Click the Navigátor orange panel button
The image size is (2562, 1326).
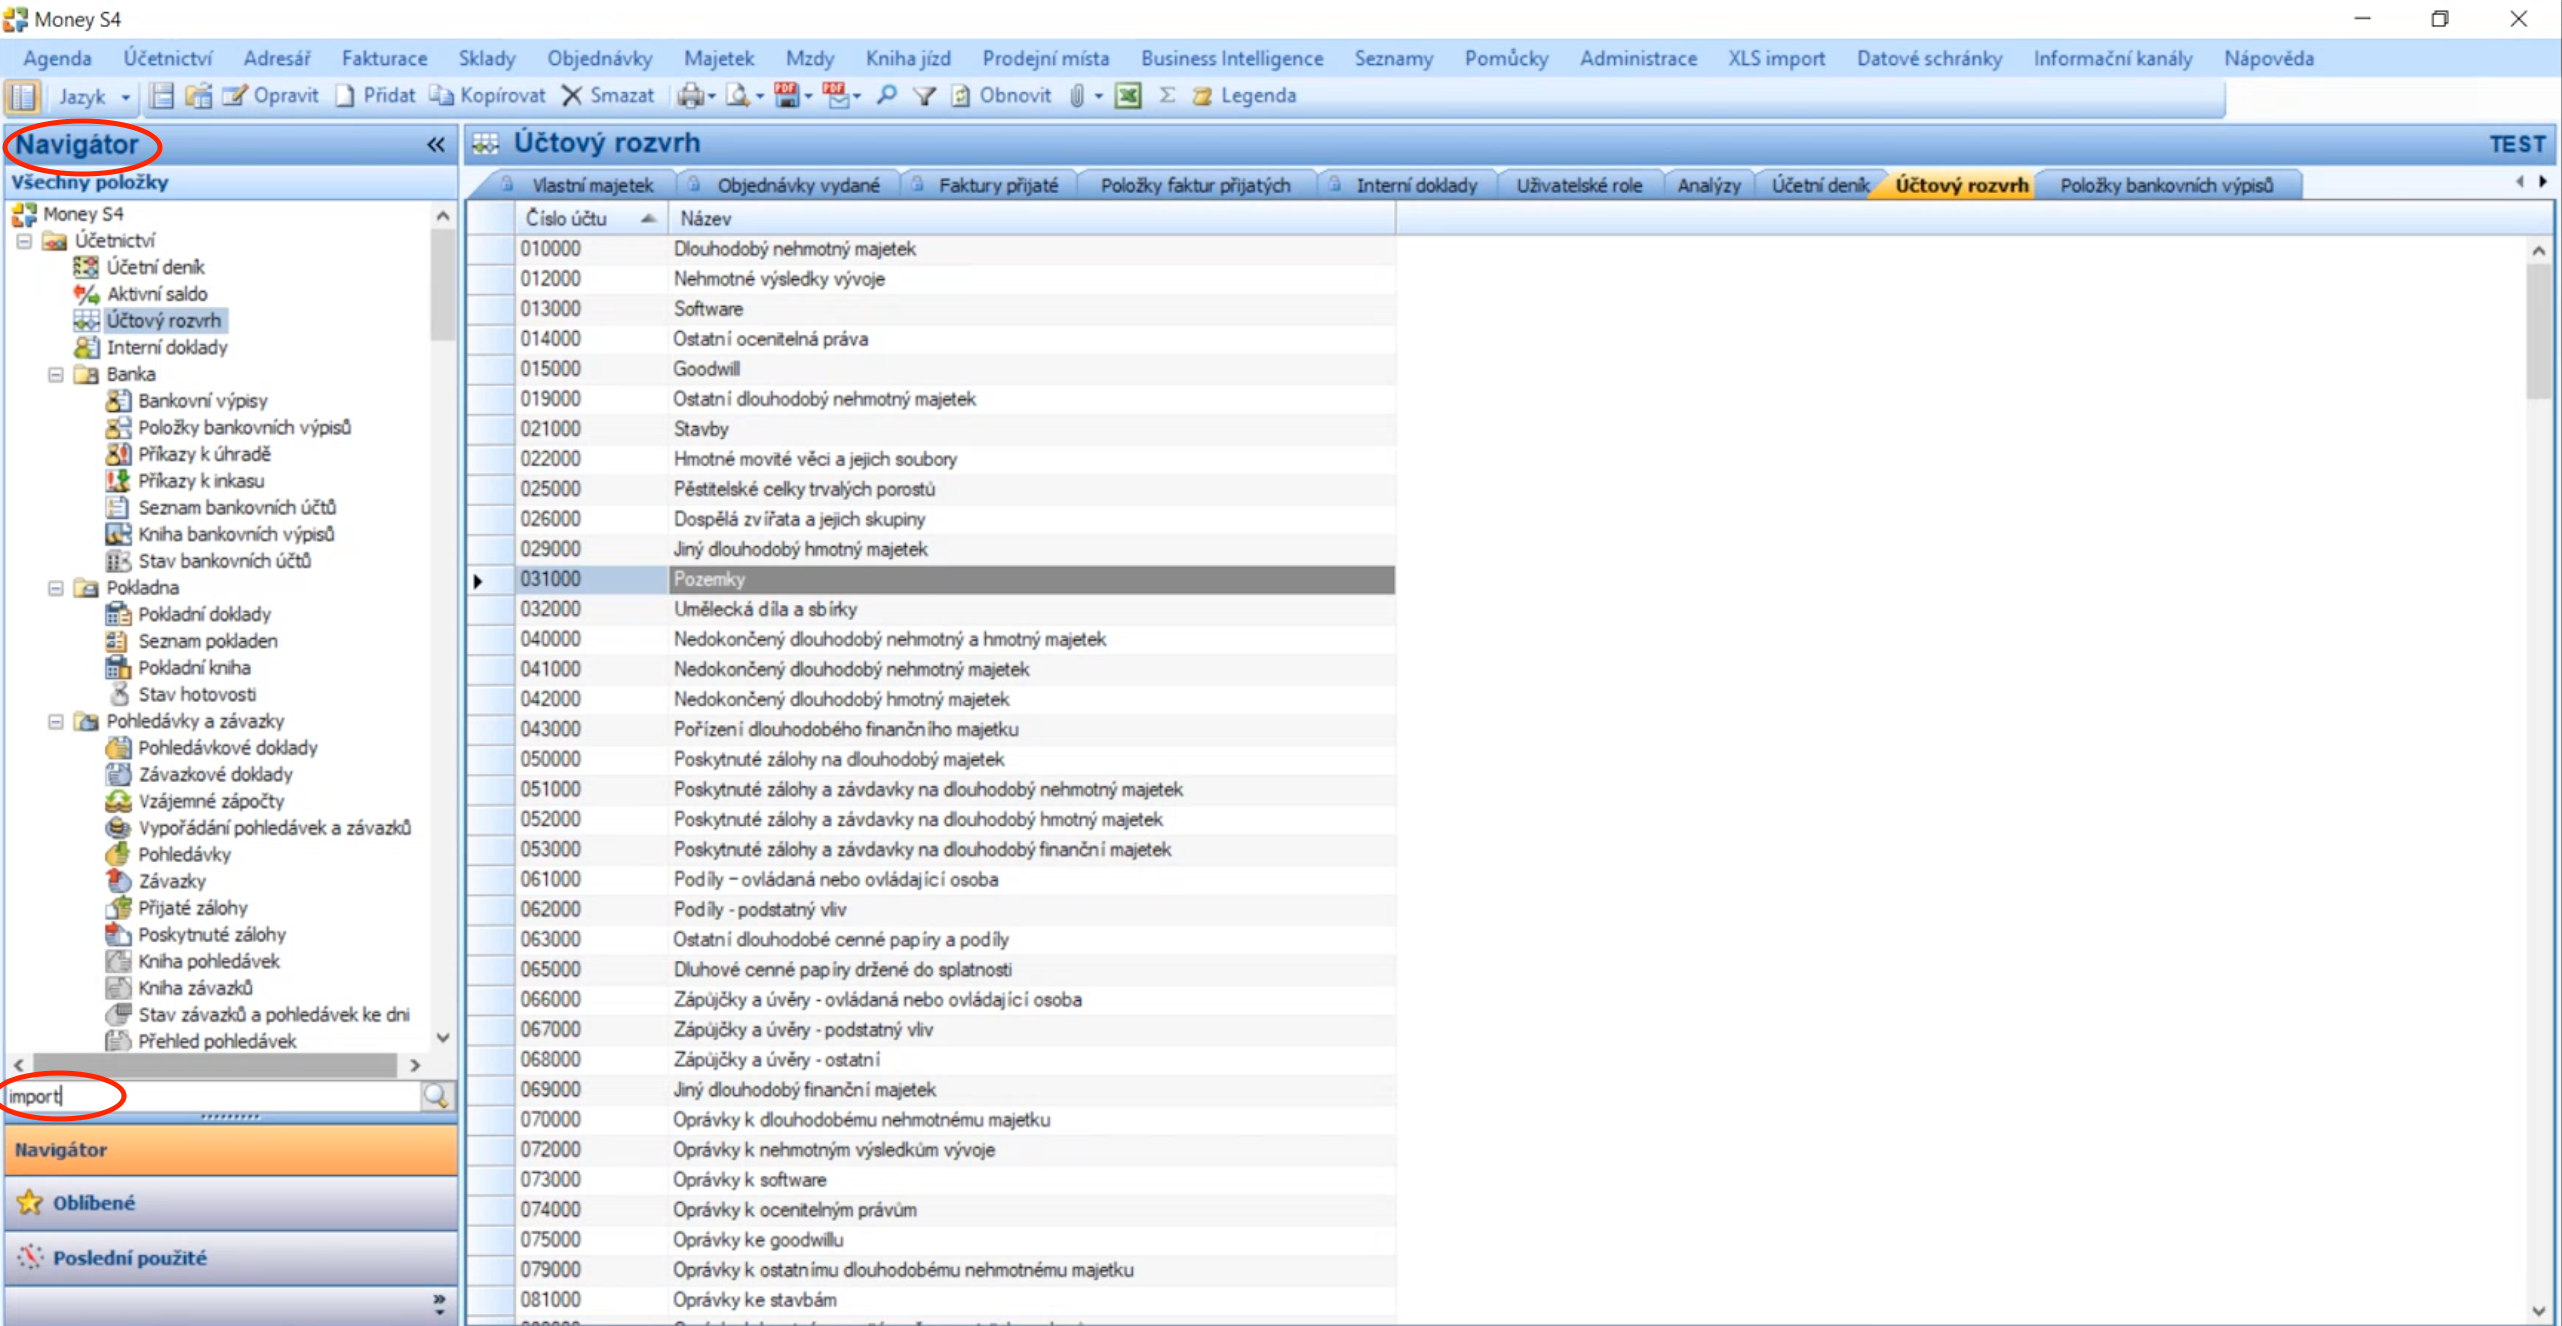click(x=230, y=1150)
